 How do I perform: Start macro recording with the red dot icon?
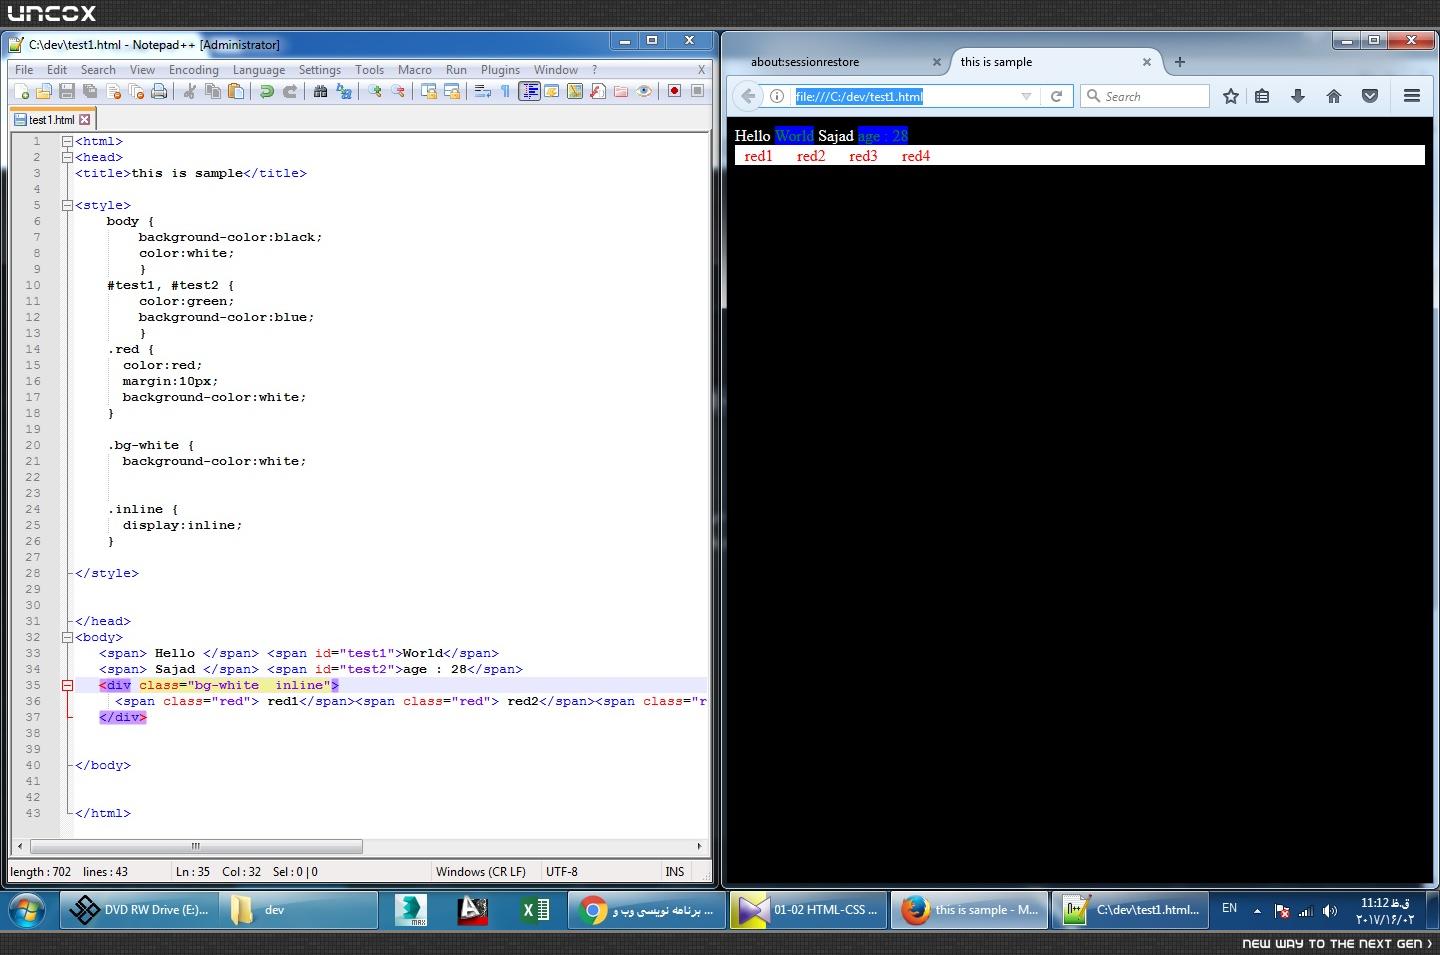[674, 91]
